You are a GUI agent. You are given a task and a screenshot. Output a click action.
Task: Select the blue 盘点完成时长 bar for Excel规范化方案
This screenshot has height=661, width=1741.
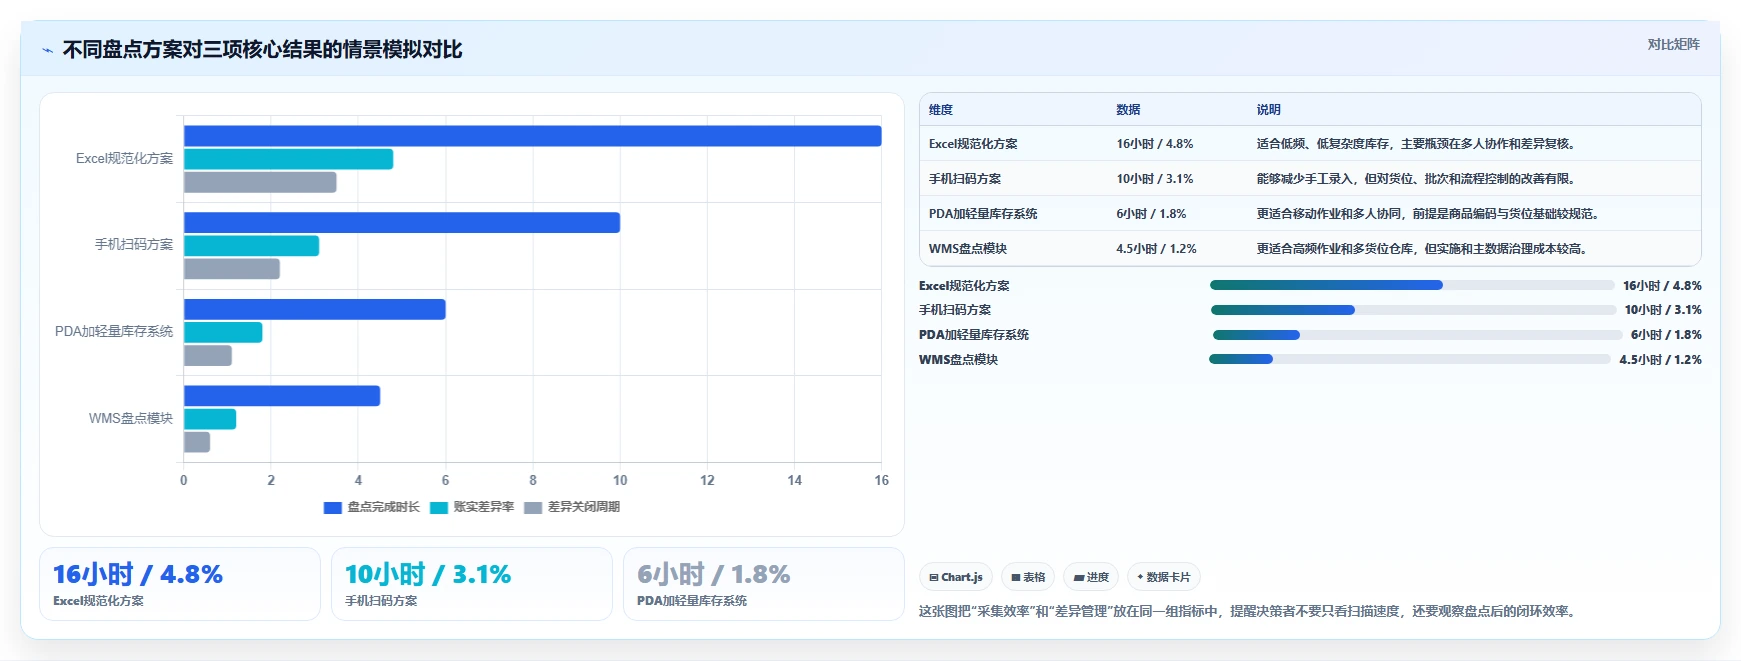533,136
